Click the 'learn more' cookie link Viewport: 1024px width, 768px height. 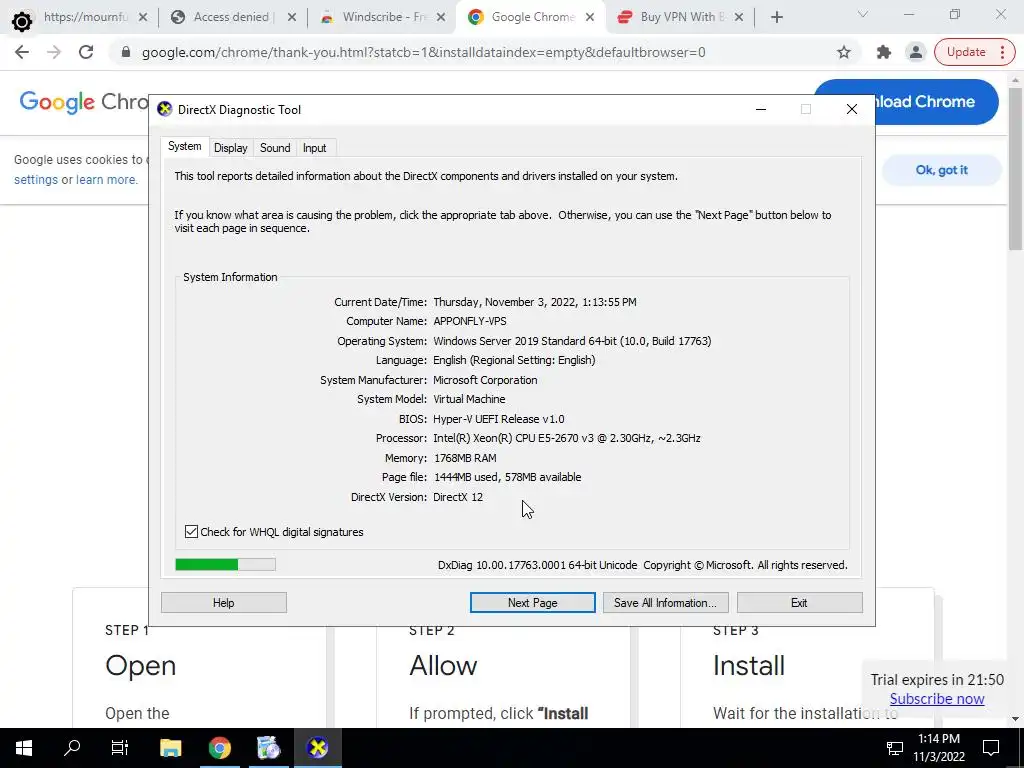pos(106,180)
